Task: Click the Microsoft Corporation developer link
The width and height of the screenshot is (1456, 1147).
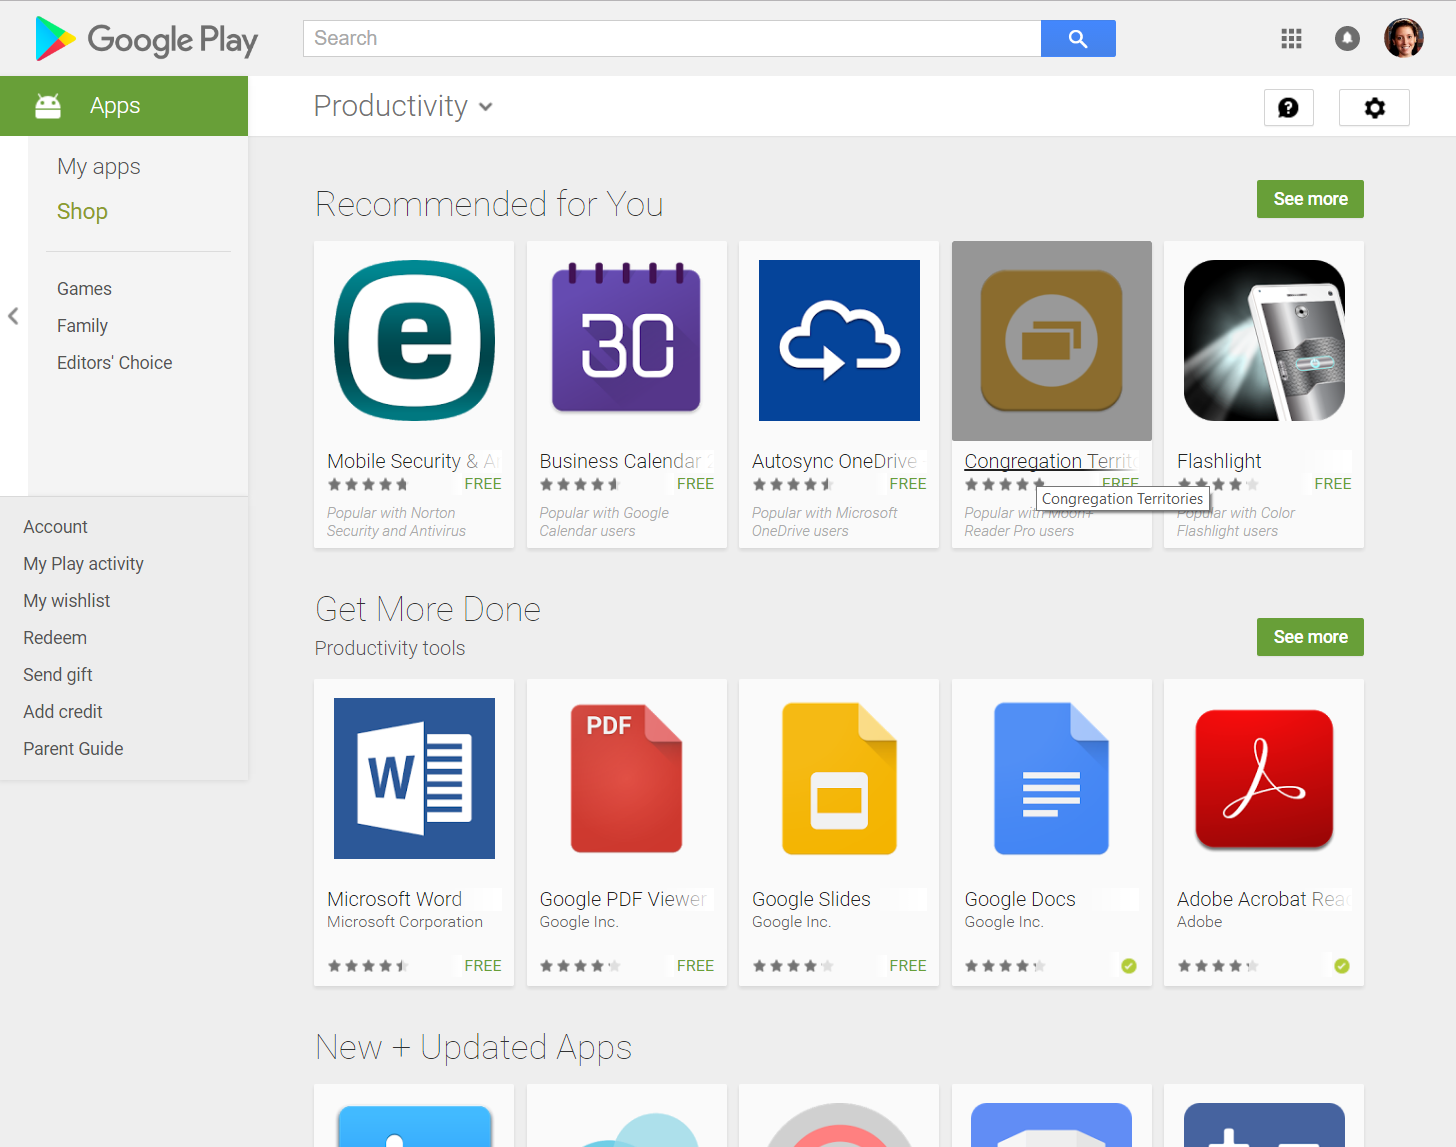Action: (x=405, y=922)
